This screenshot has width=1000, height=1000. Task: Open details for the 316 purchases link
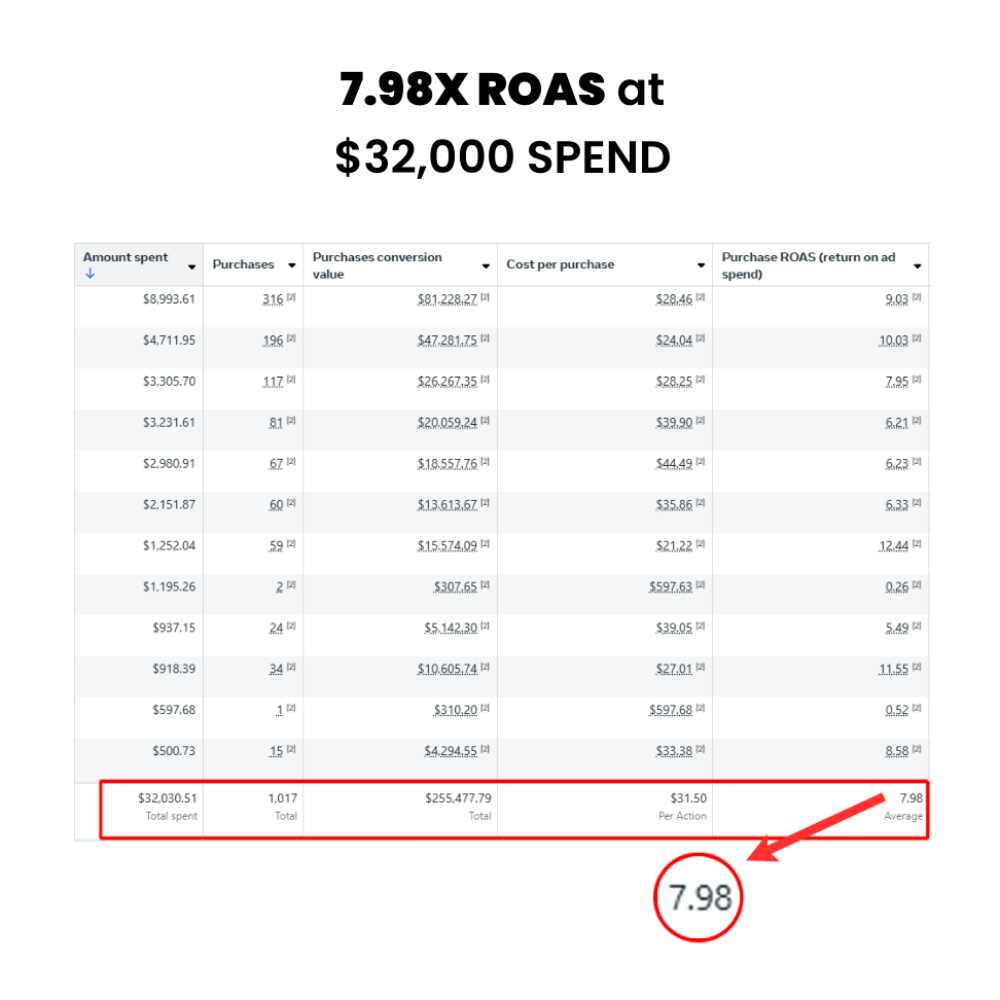click(x=272, y=299)
